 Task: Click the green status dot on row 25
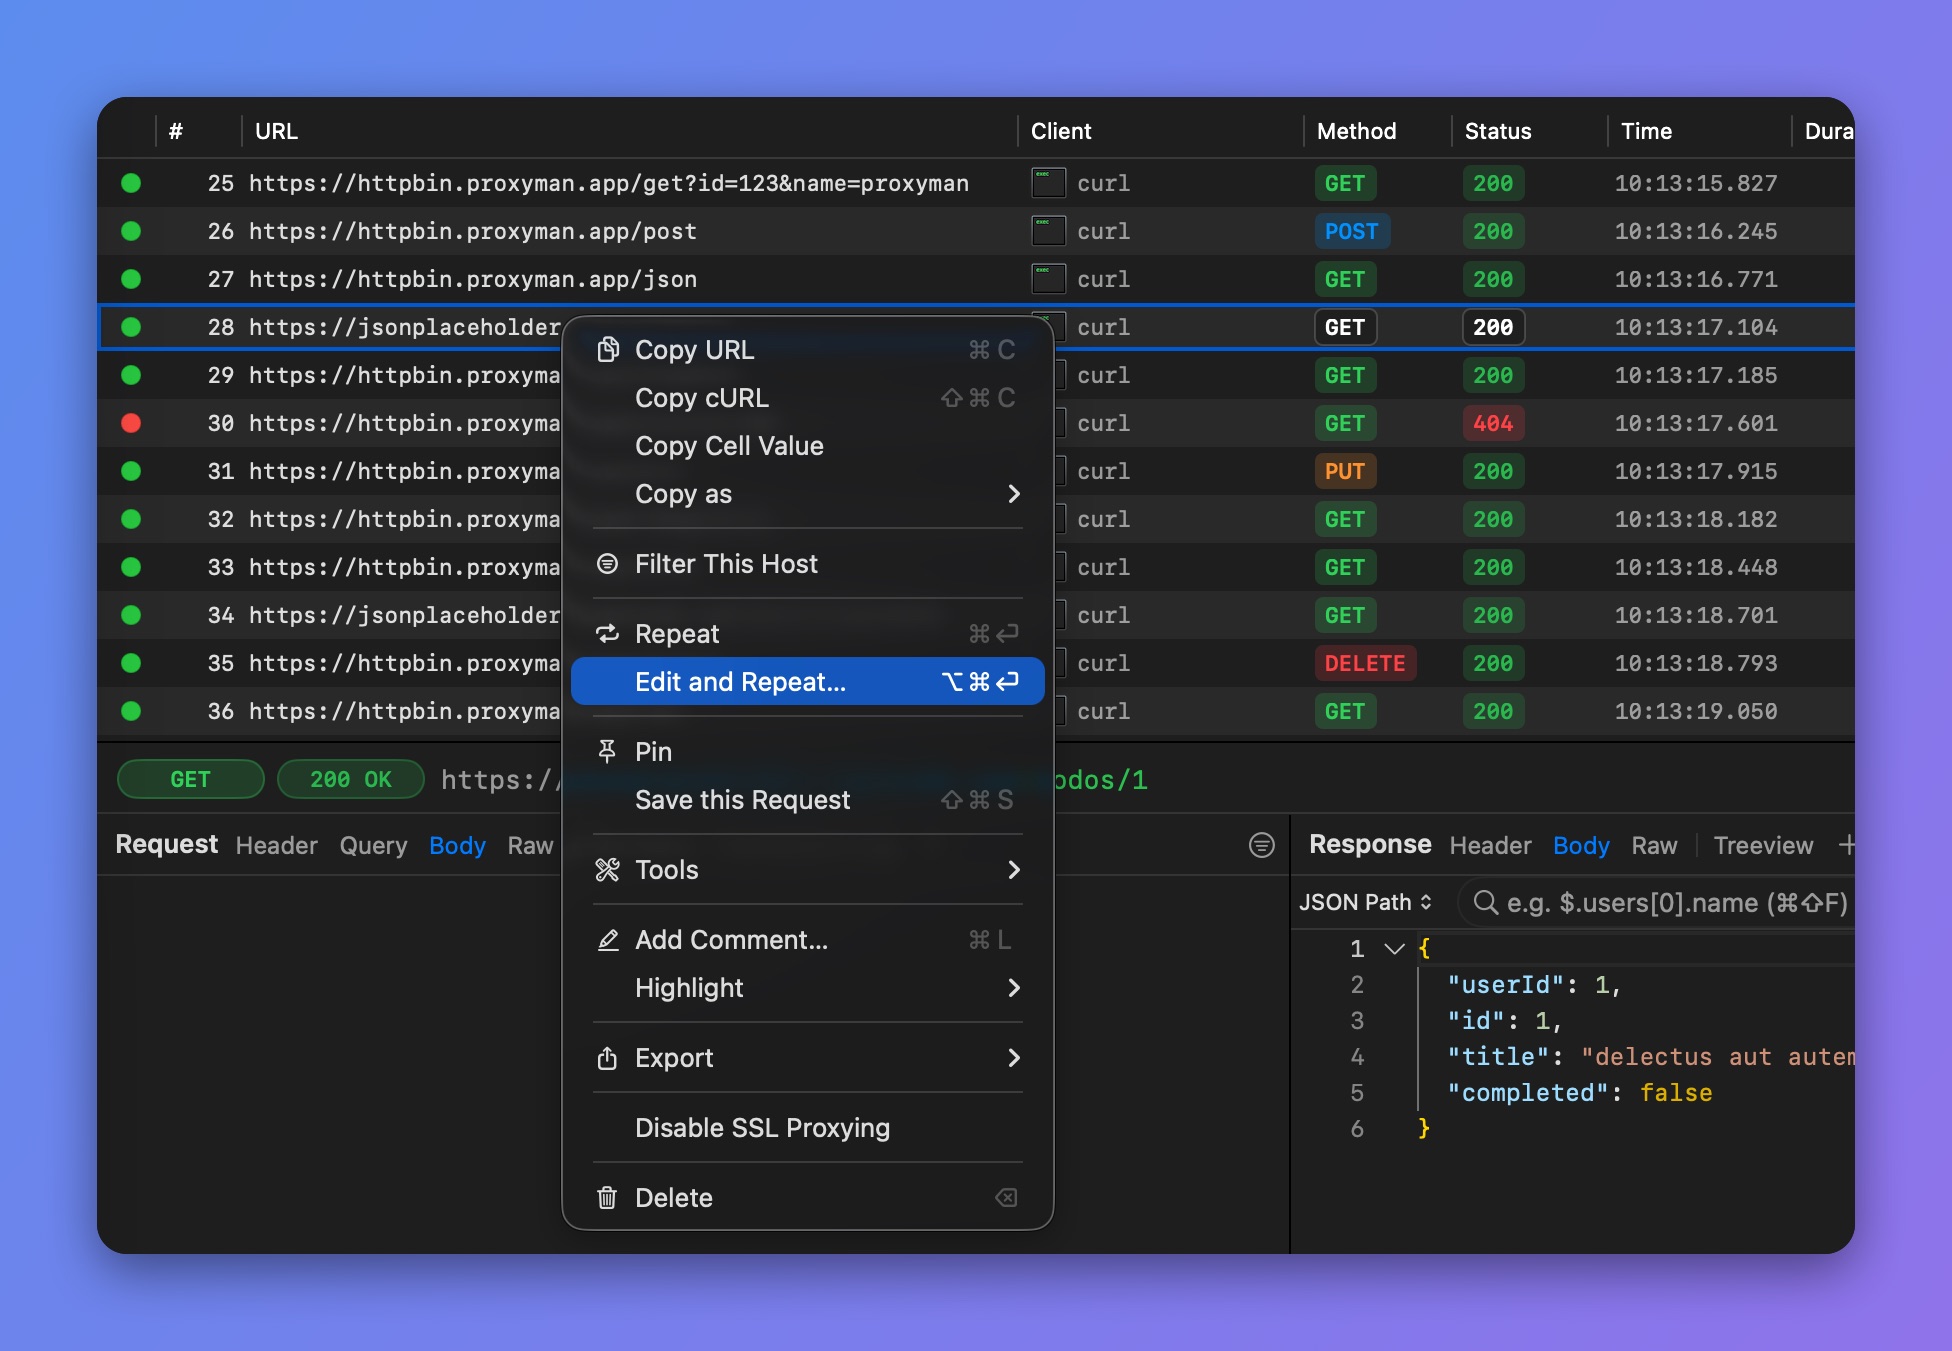click(x=131, y=183)
